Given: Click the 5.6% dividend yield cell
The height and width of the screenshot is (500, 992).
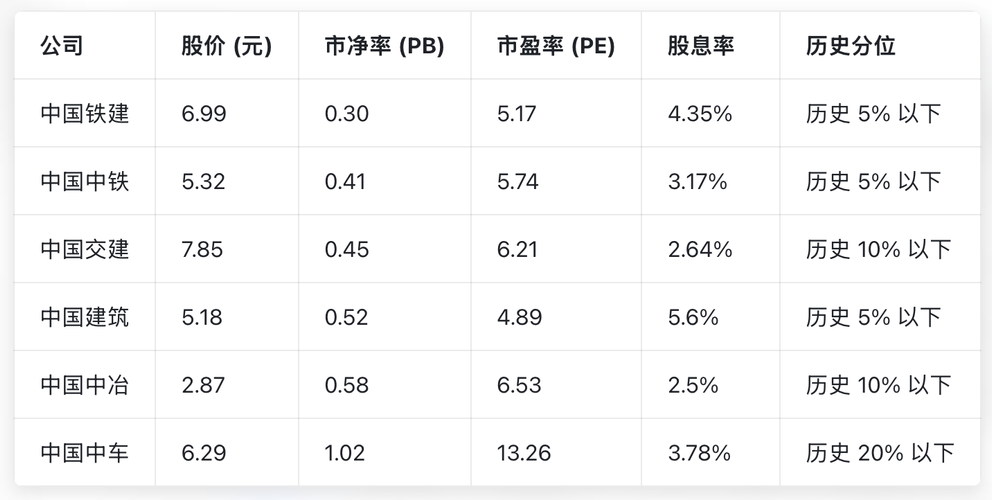Looking at the screenshot, I should click(x=693, y=317).
